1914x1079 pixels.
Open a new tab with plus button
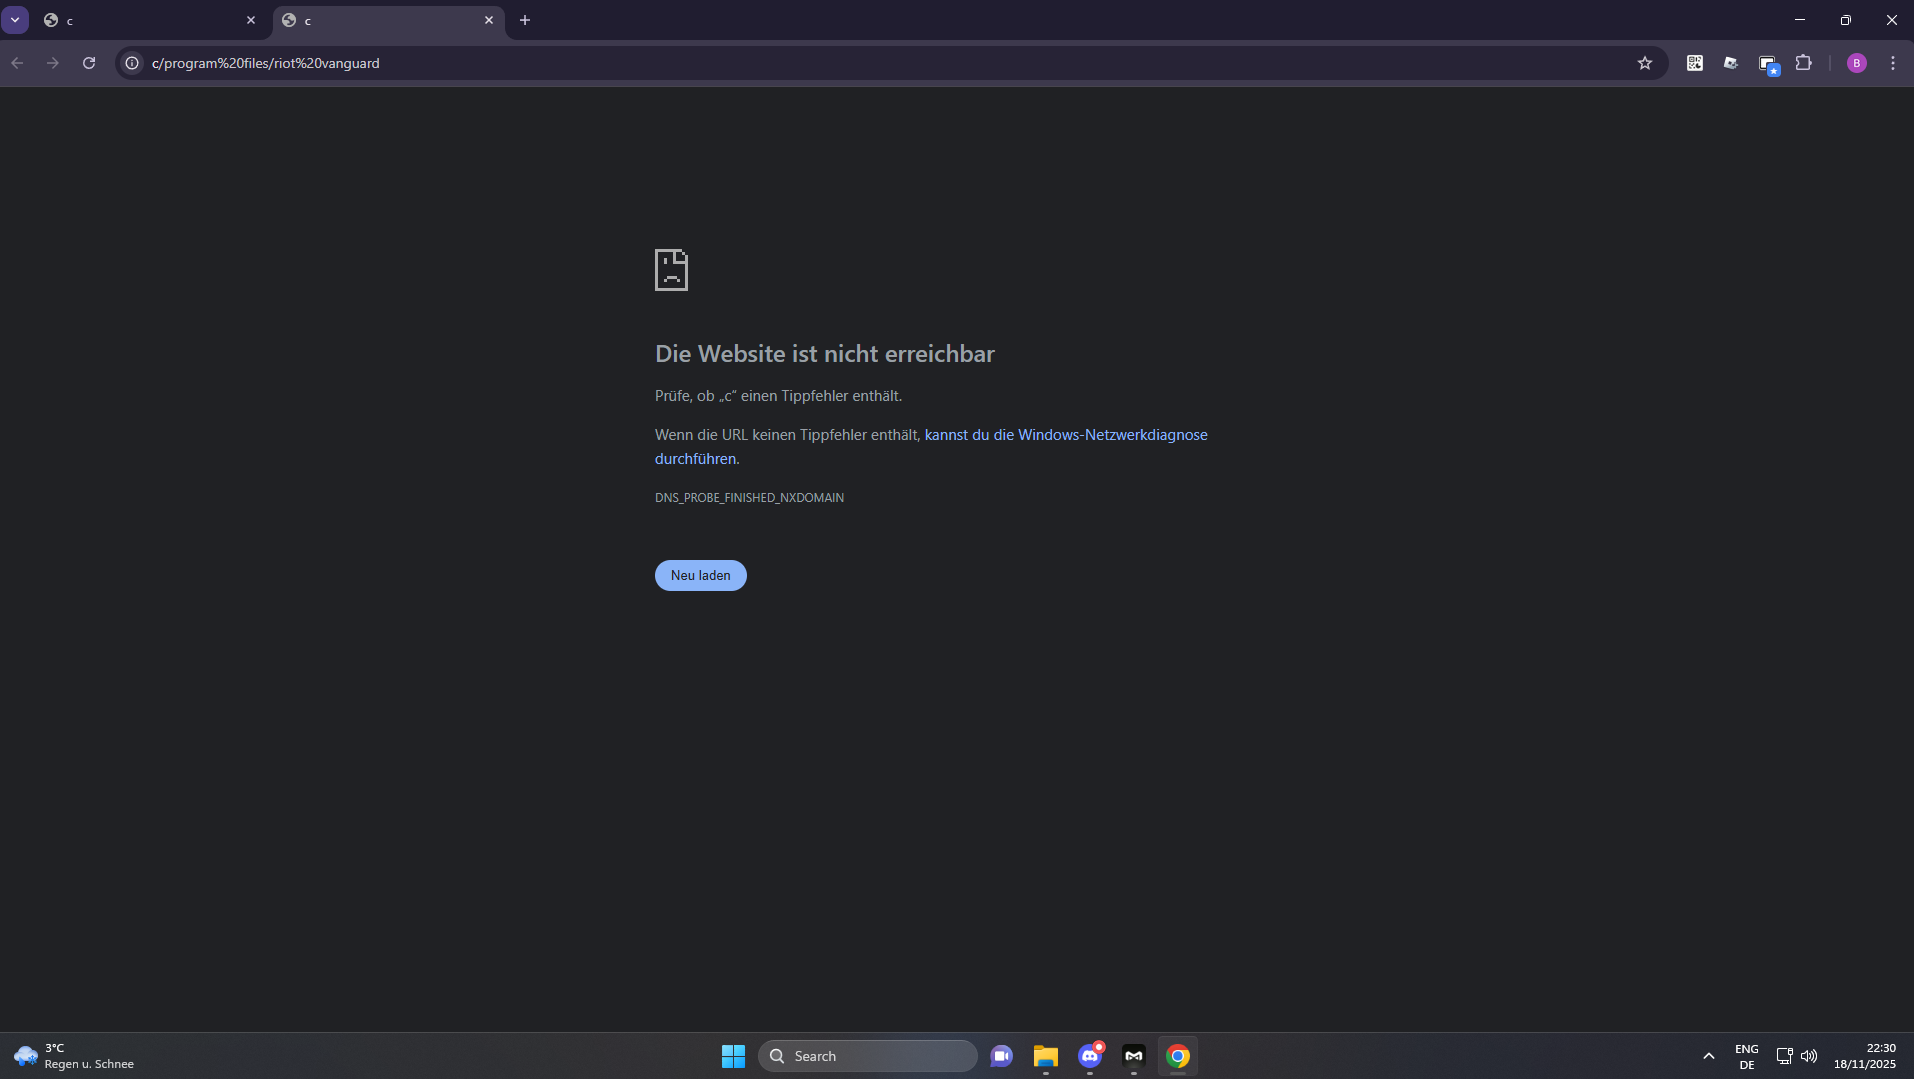click(525, 20)
